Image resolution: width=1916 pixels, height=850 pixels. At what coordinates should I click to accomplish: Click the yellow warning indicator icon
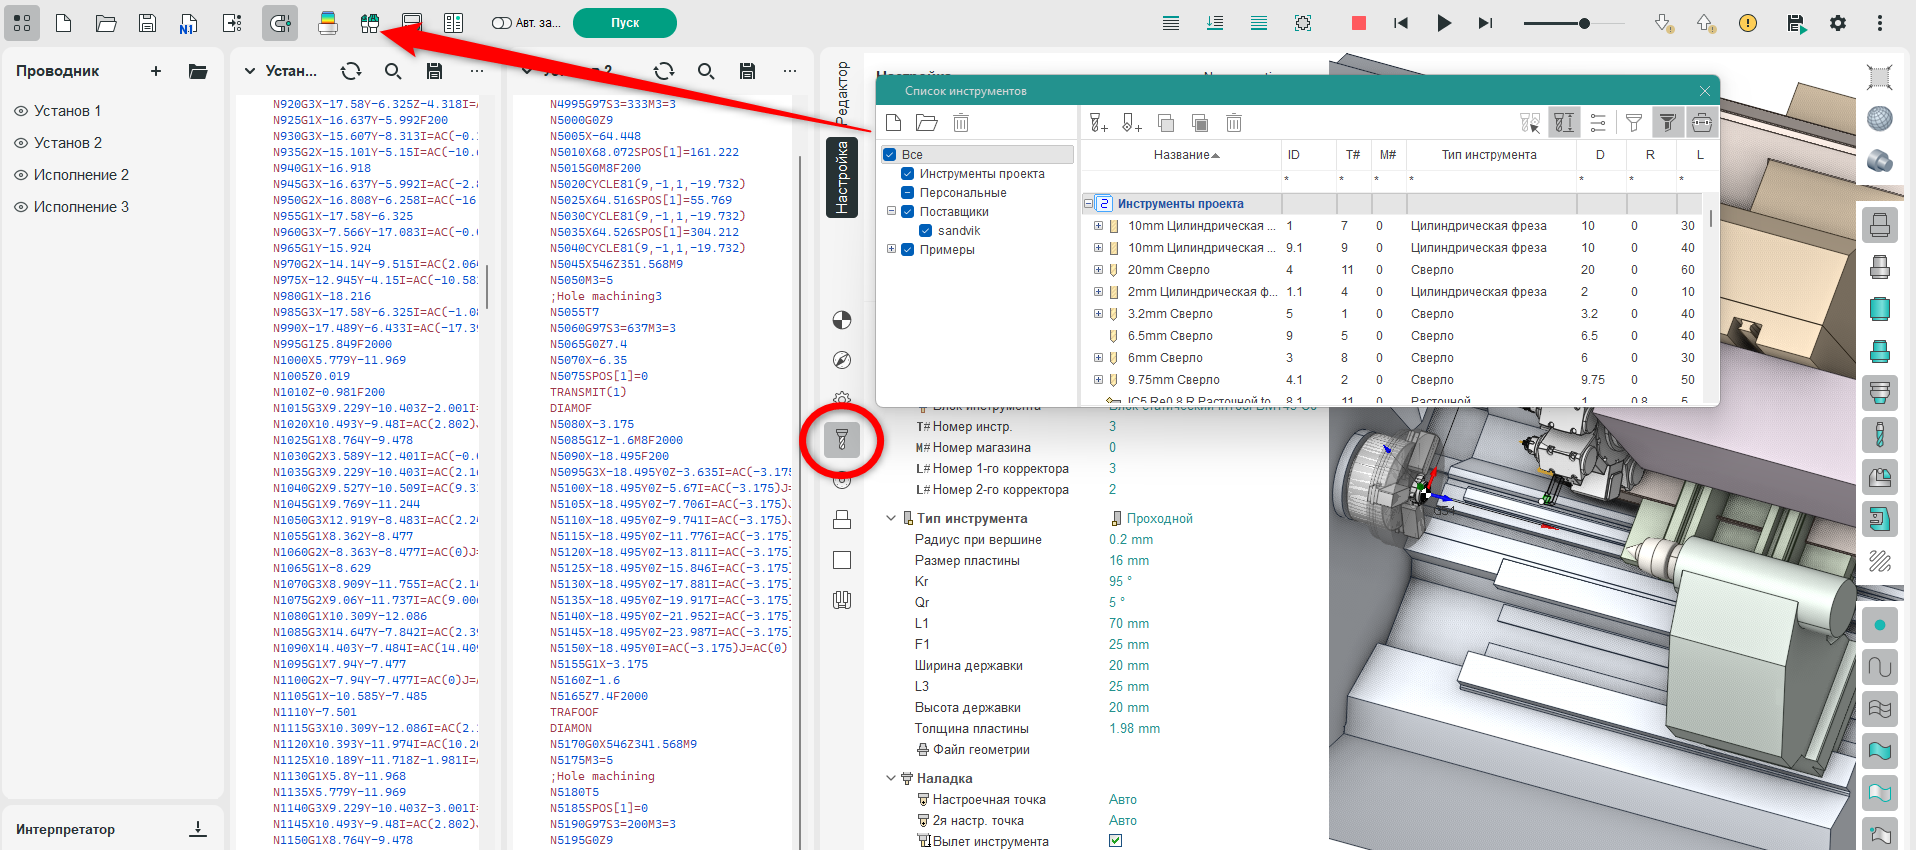[x=1748, y=23]
